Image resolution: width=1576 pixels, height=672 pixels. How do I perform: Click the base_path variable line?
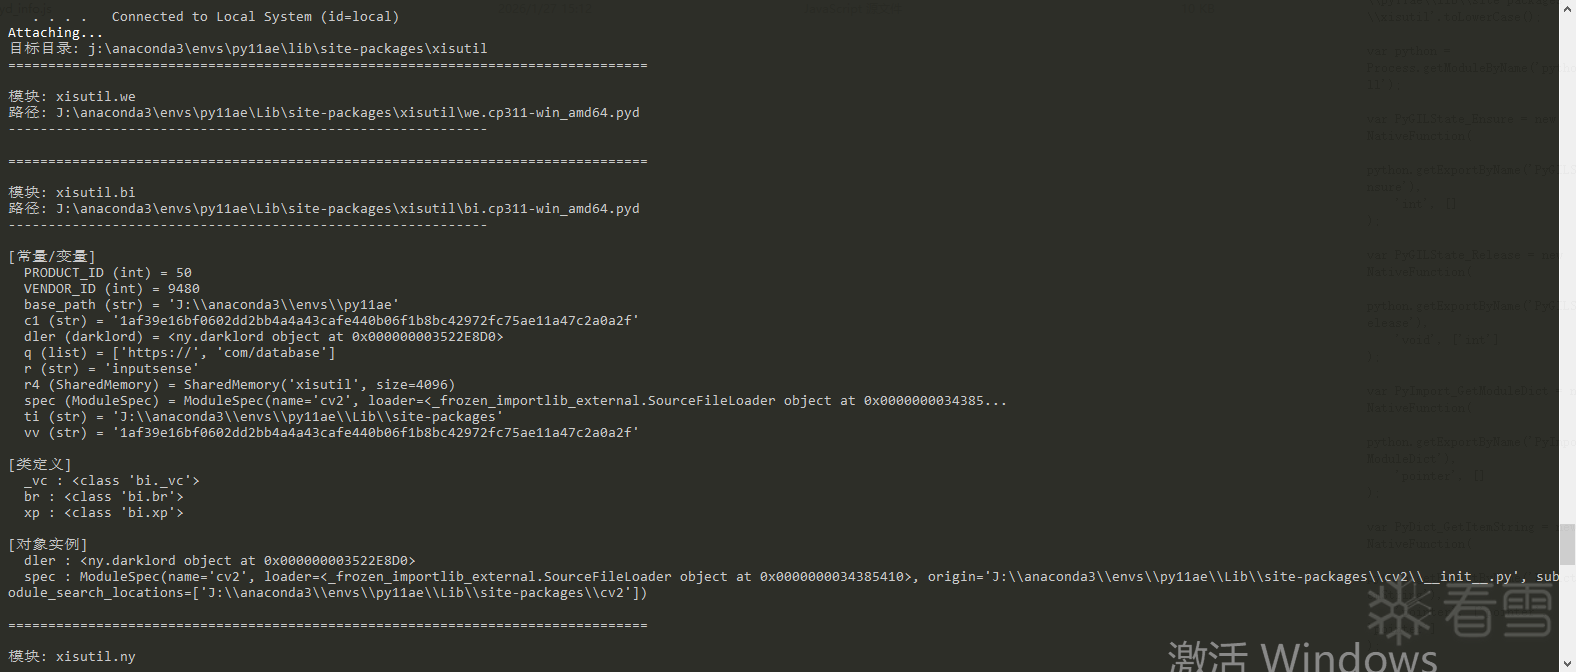tap(211, 305)
